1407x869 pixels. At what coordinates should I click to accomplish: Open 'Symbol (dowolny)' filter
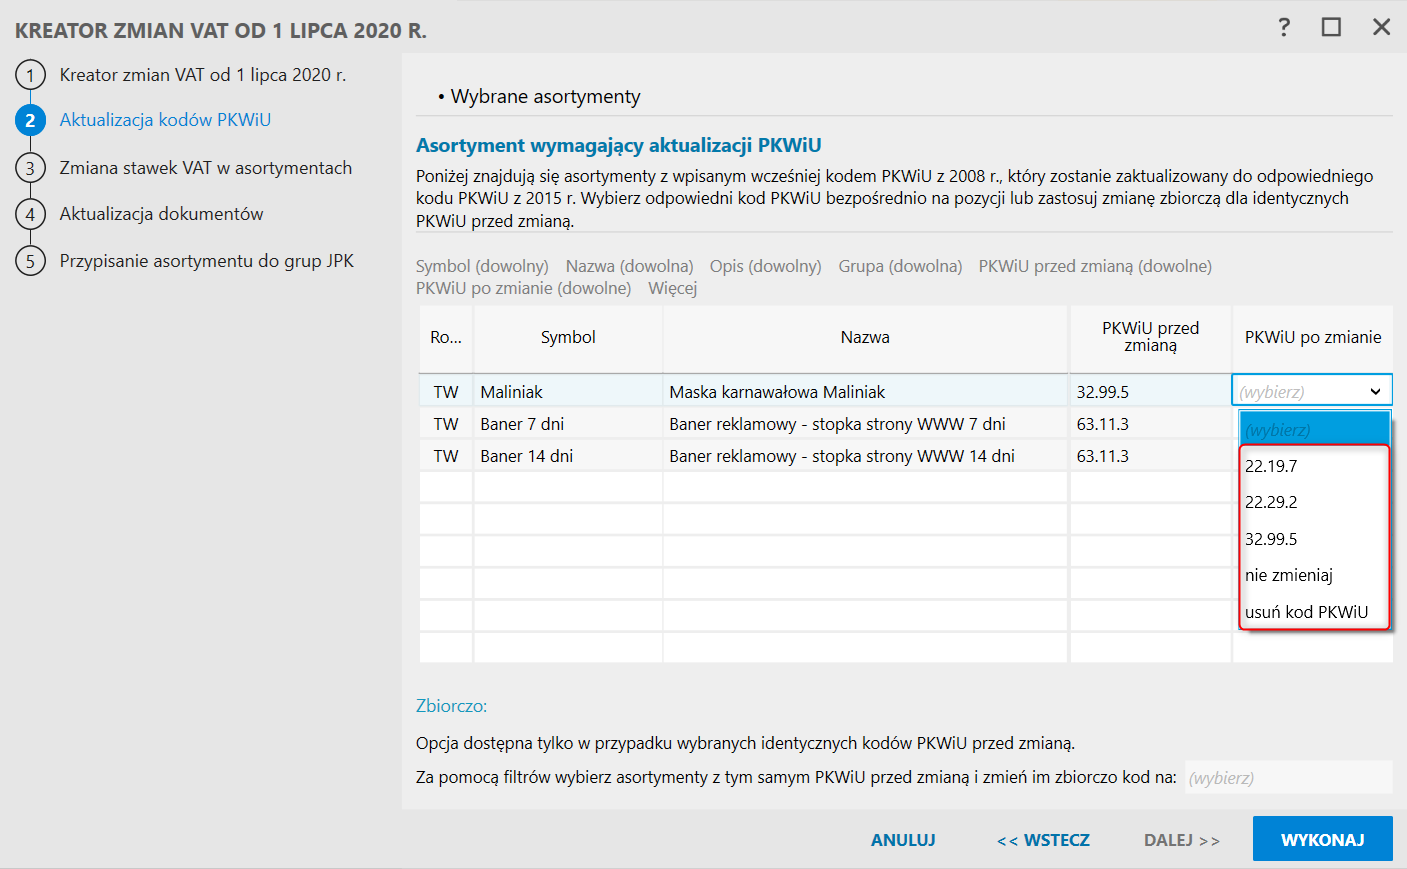(482, 266)
